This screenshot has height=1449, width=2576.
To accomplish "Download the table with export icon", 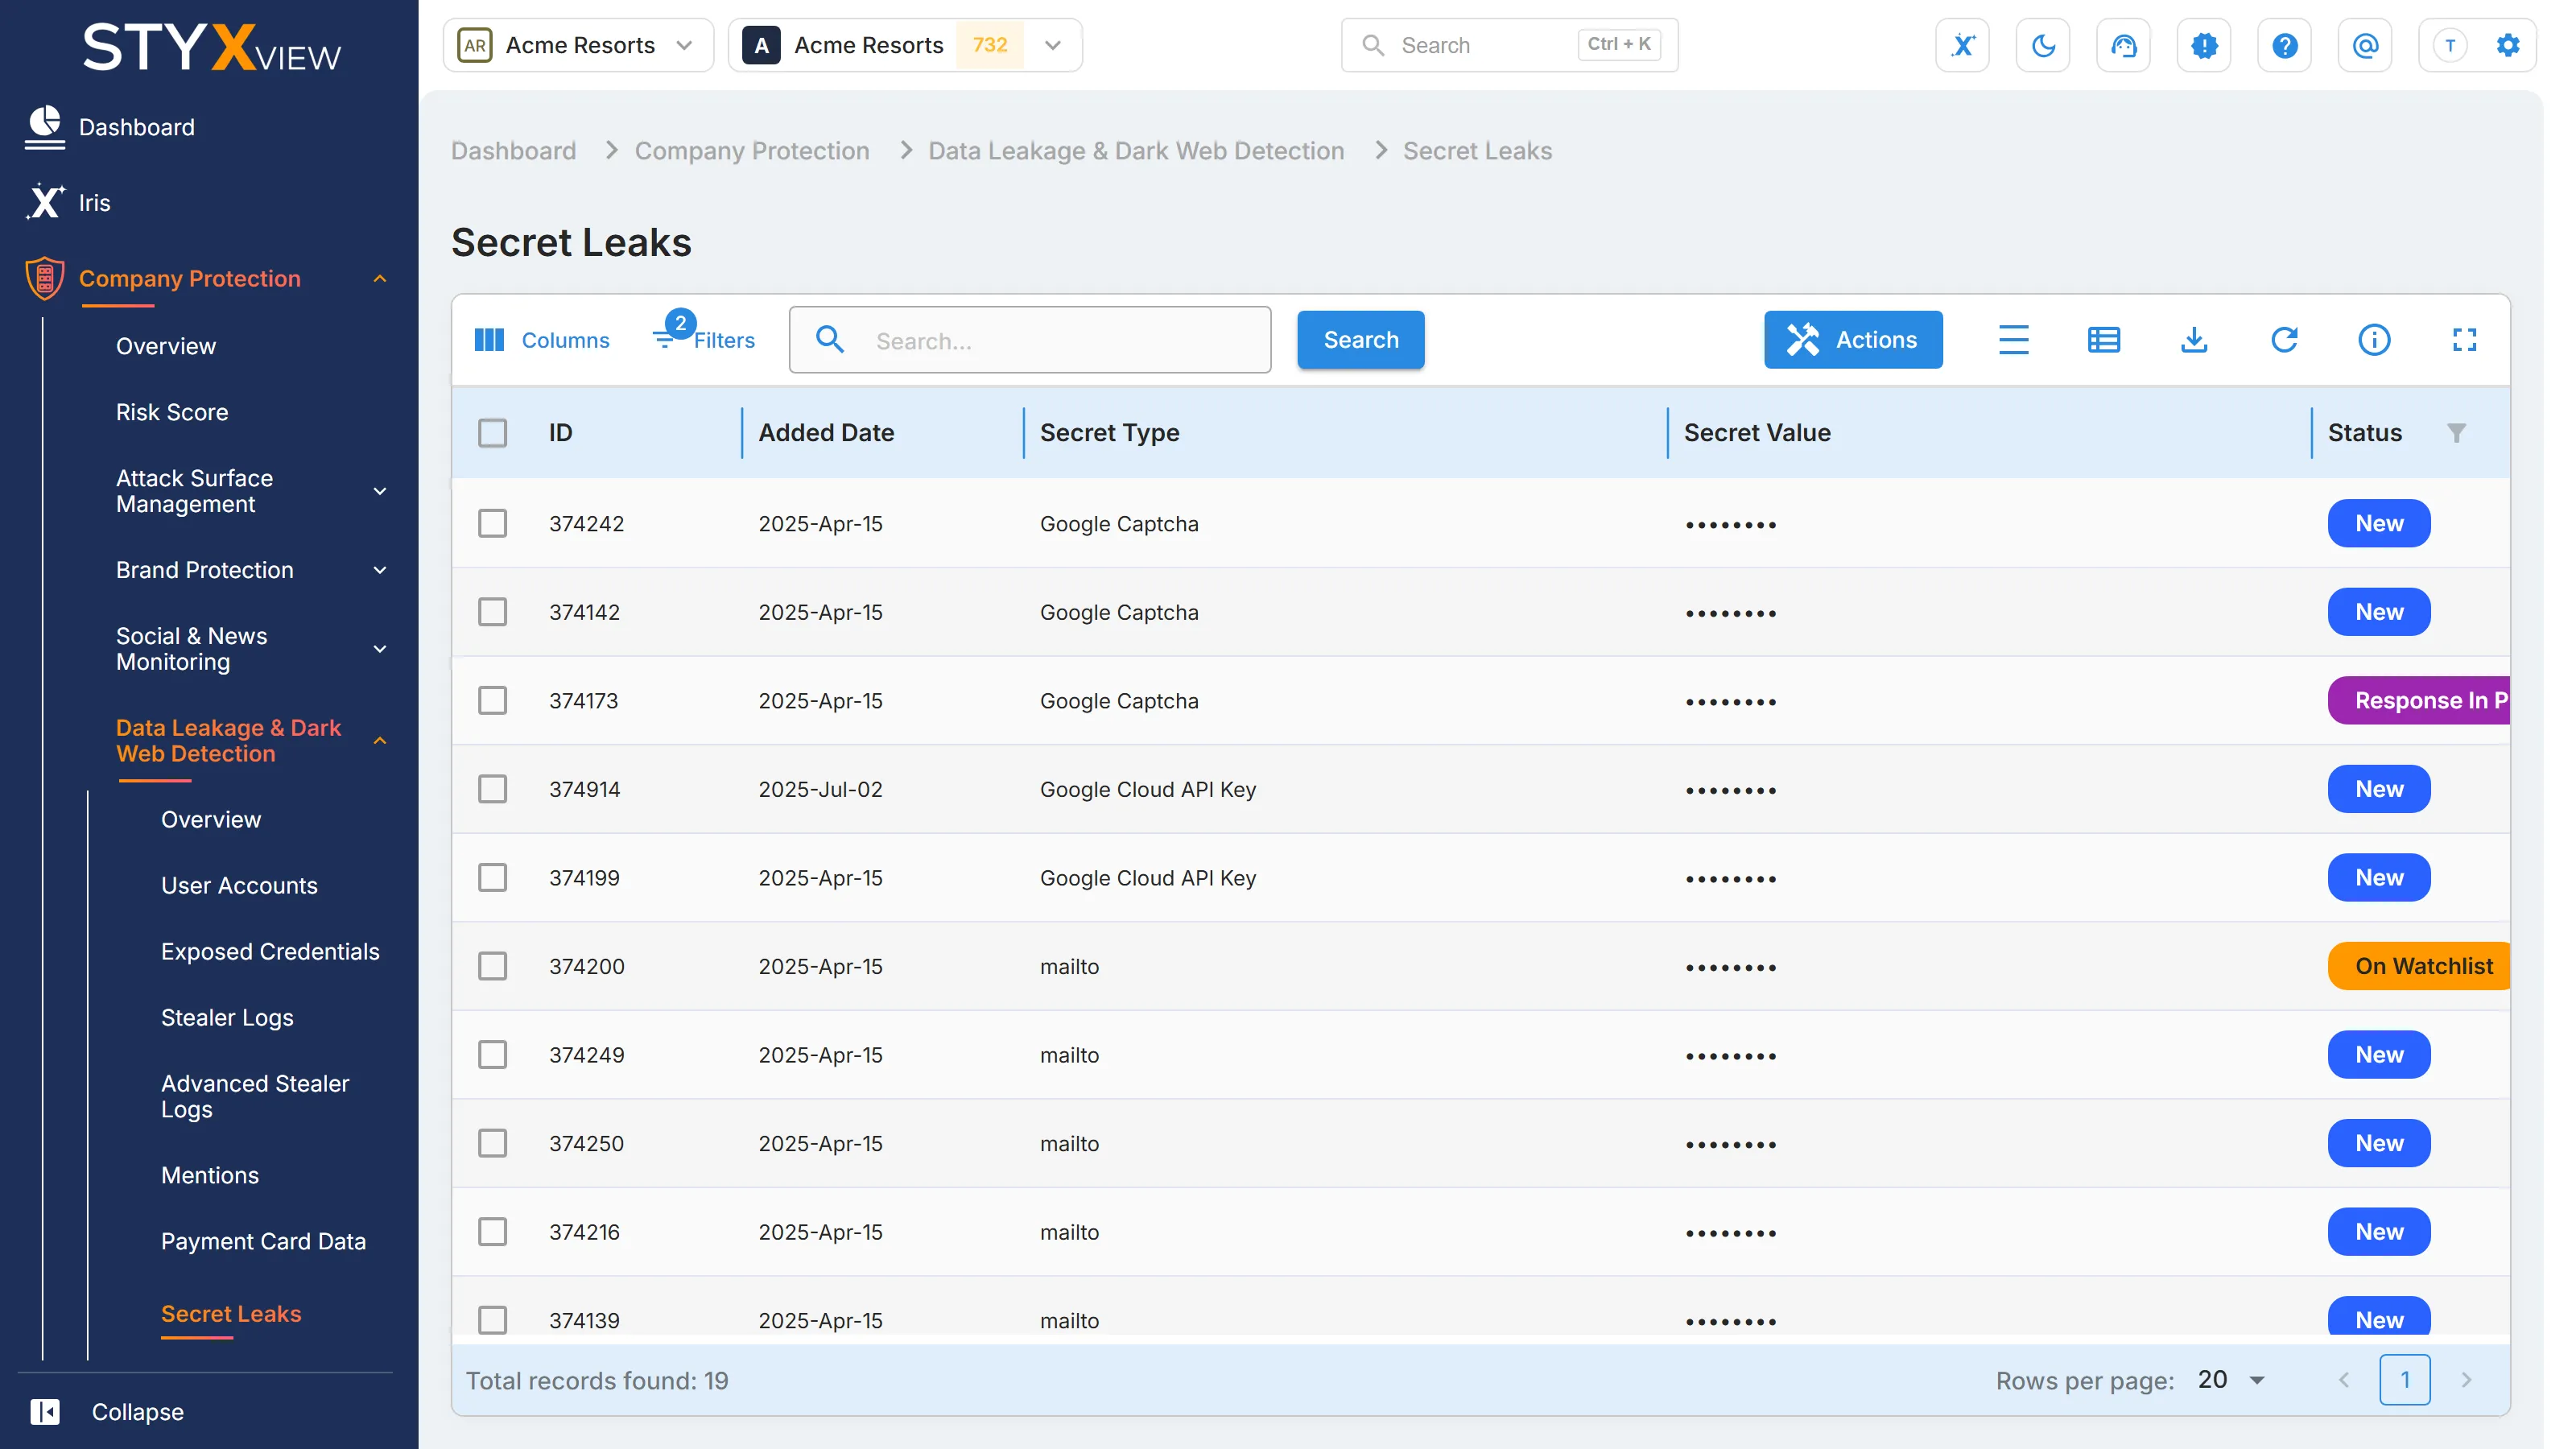I will pyautogui.click(x=2193, y=340).
